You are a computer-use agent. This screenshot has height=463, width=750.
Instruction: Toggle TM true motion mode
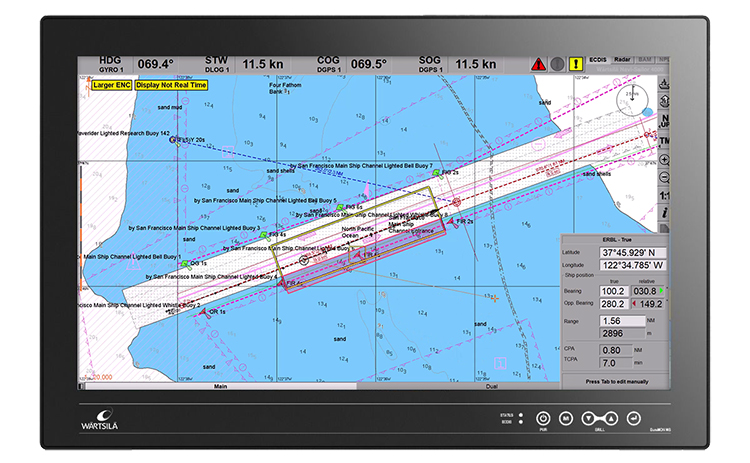665,141
